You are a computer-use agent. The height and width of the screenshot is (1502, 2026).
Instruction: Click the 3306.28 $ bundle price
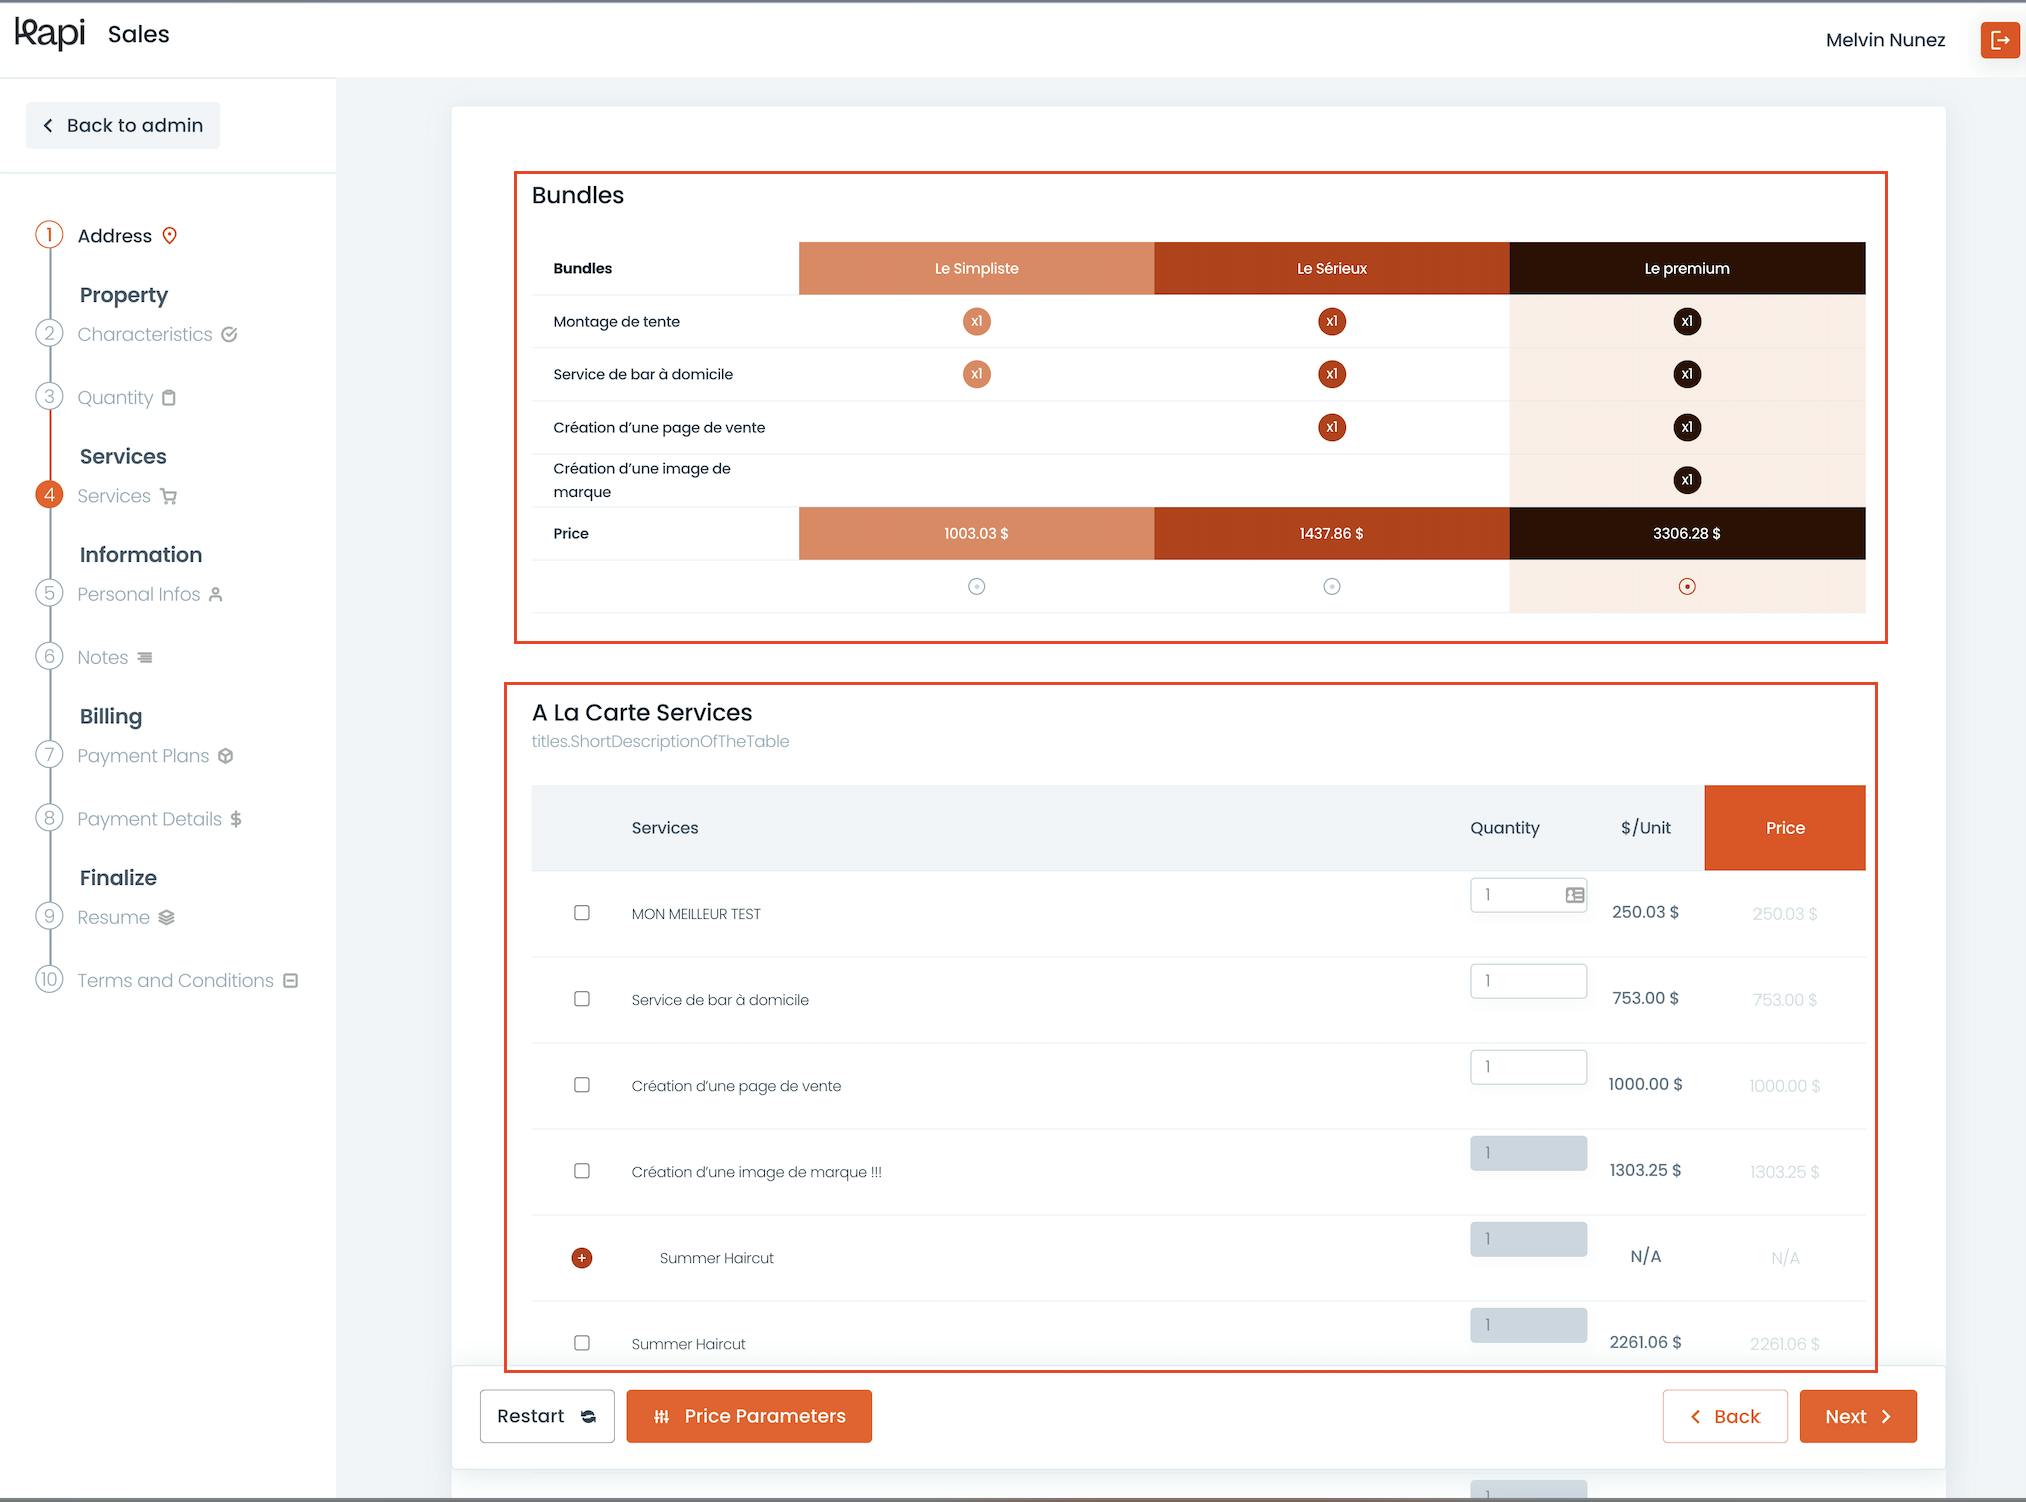pyautogui.click(x=1687, y=533)
